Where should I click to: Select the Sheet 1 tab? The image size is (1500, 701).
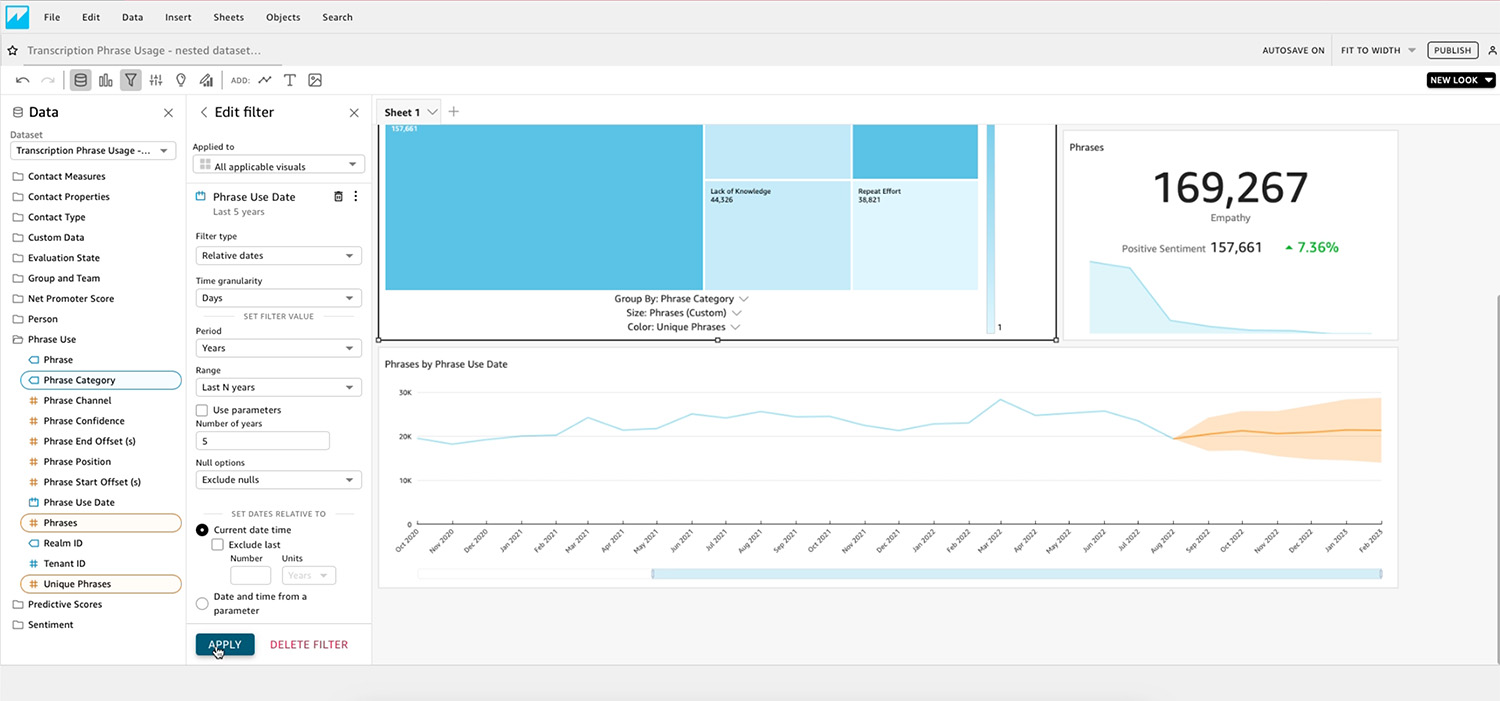tap(402, 112)
